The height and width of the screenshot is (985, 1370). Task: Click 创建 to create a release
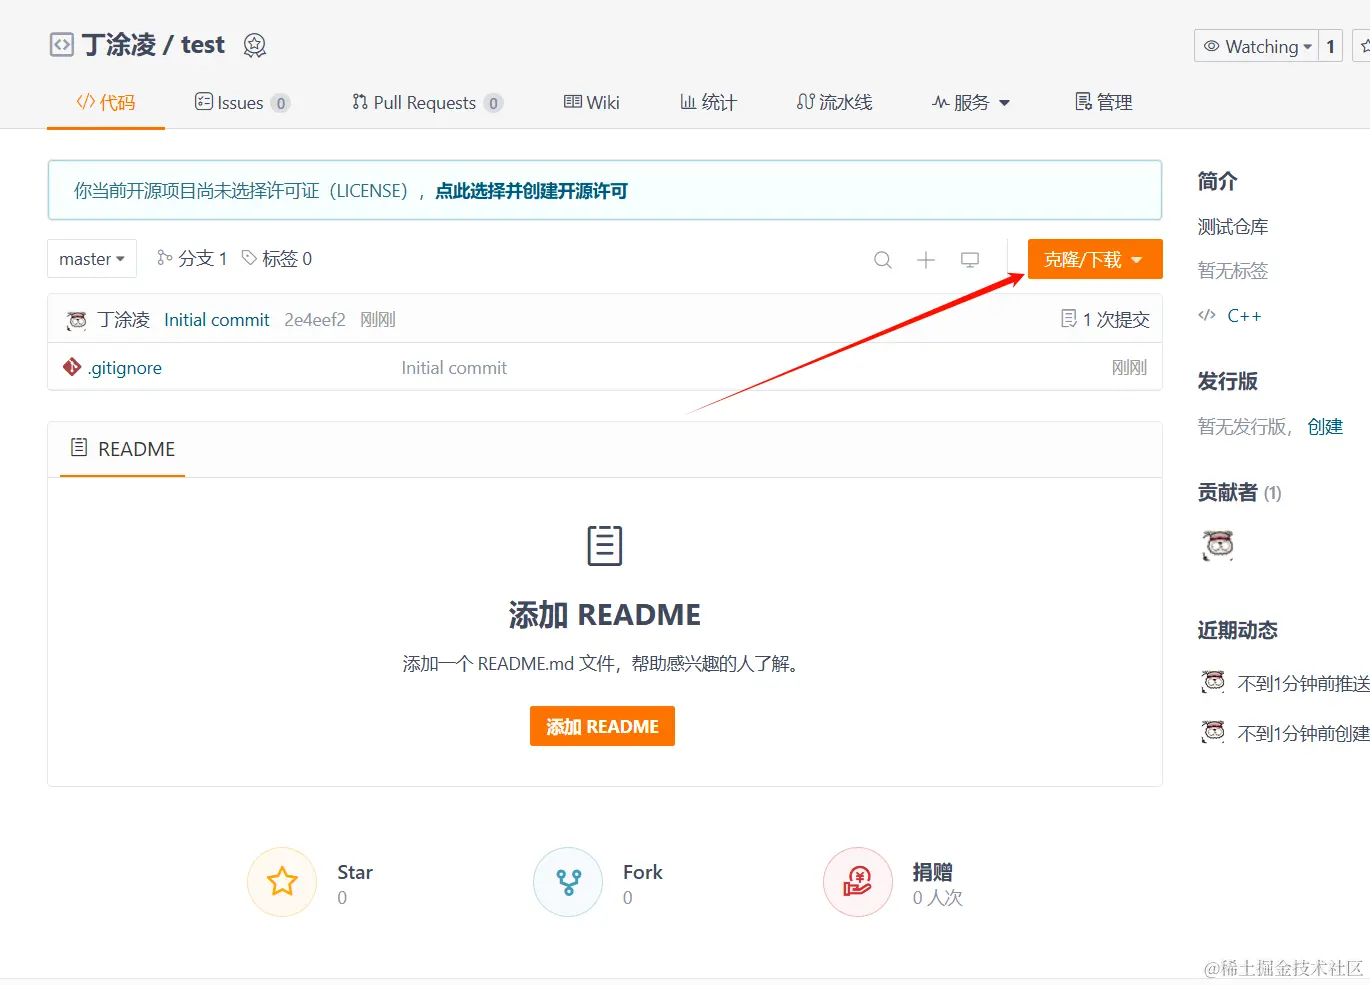[x=1325, y=427]
